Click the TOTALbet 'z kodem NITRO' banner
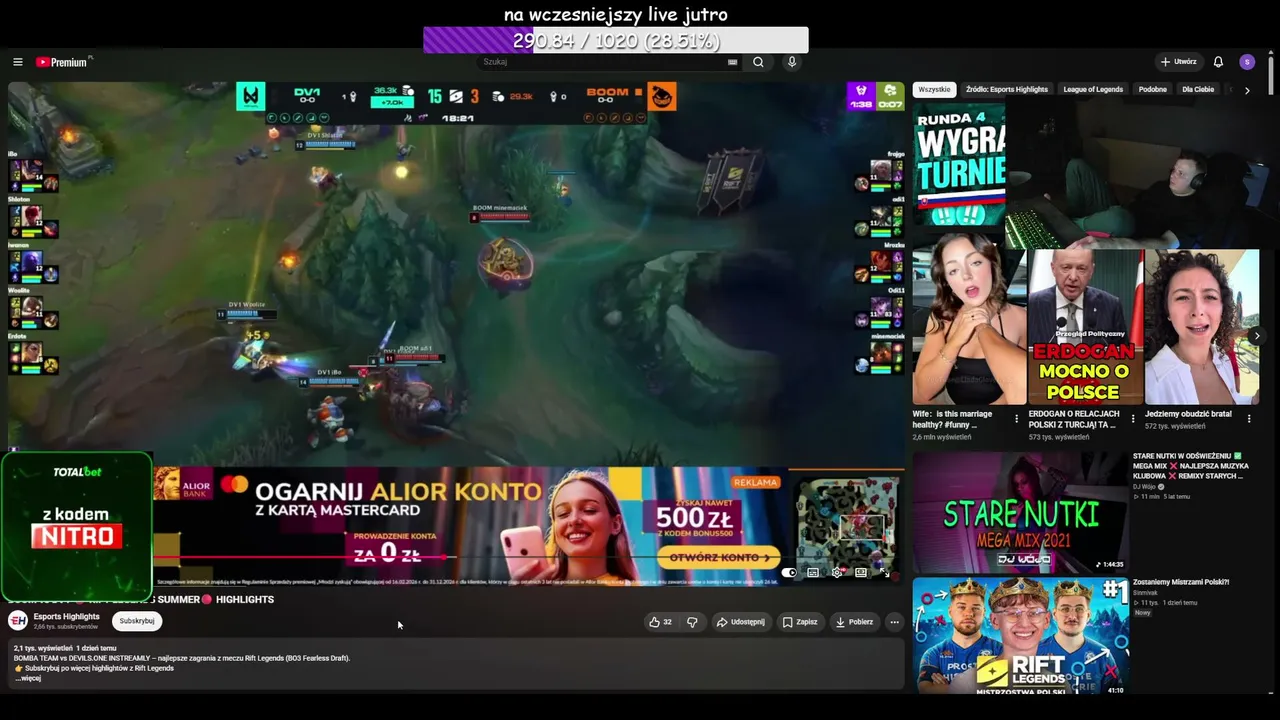This screenshot has height=720, width=1280. (x=76, y=526)
